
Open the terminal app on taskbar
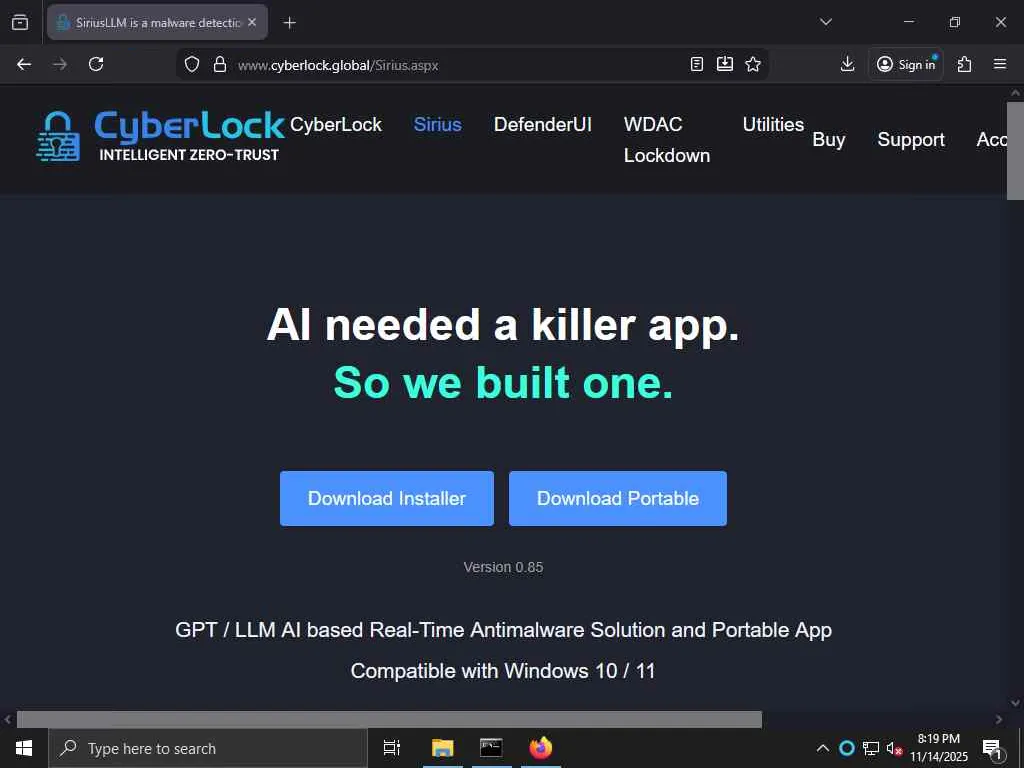point(491,748)
